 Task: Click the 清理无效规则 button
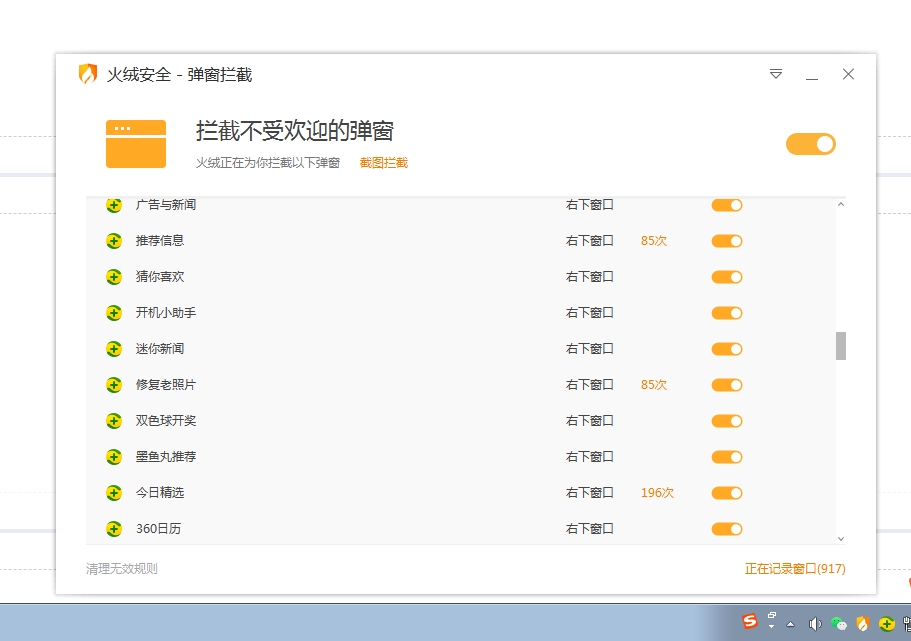[122, 568]
